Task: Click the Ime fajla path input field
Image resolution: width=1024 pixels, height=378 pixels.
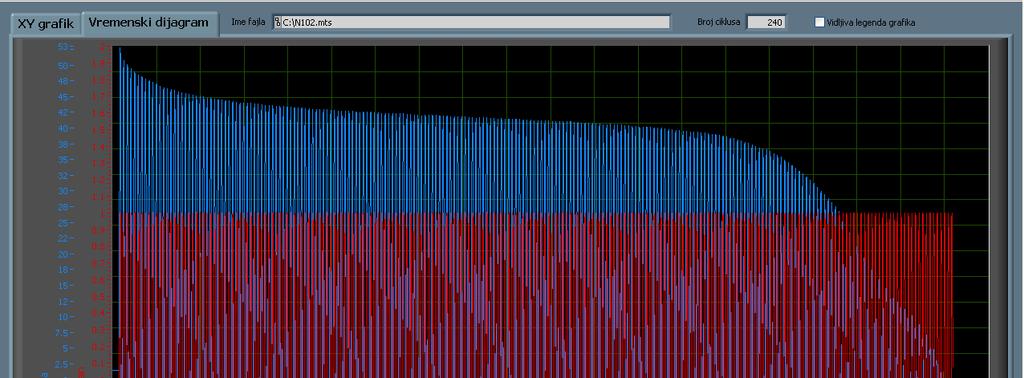Action: click(472, 22)
